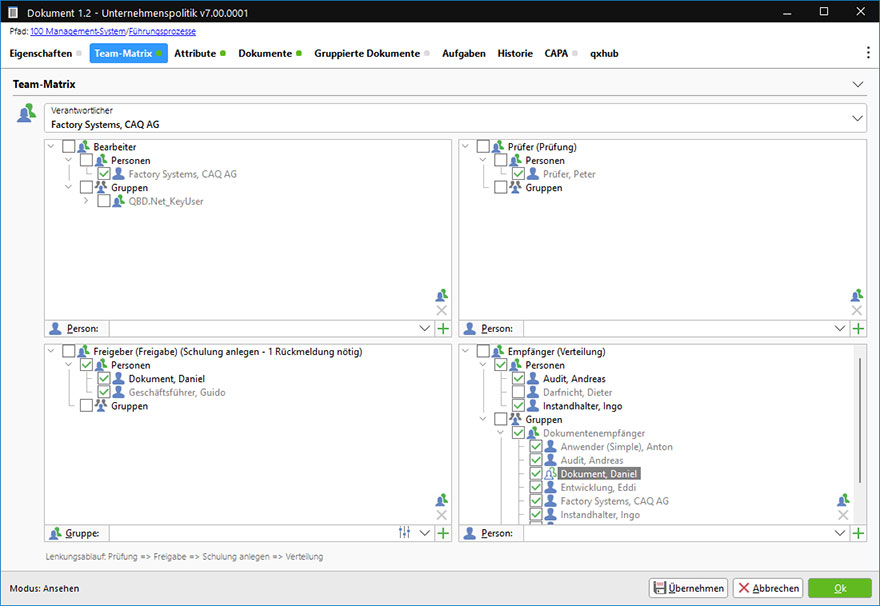Click filter settings icon in Freigeber panel

click(405, 533)
